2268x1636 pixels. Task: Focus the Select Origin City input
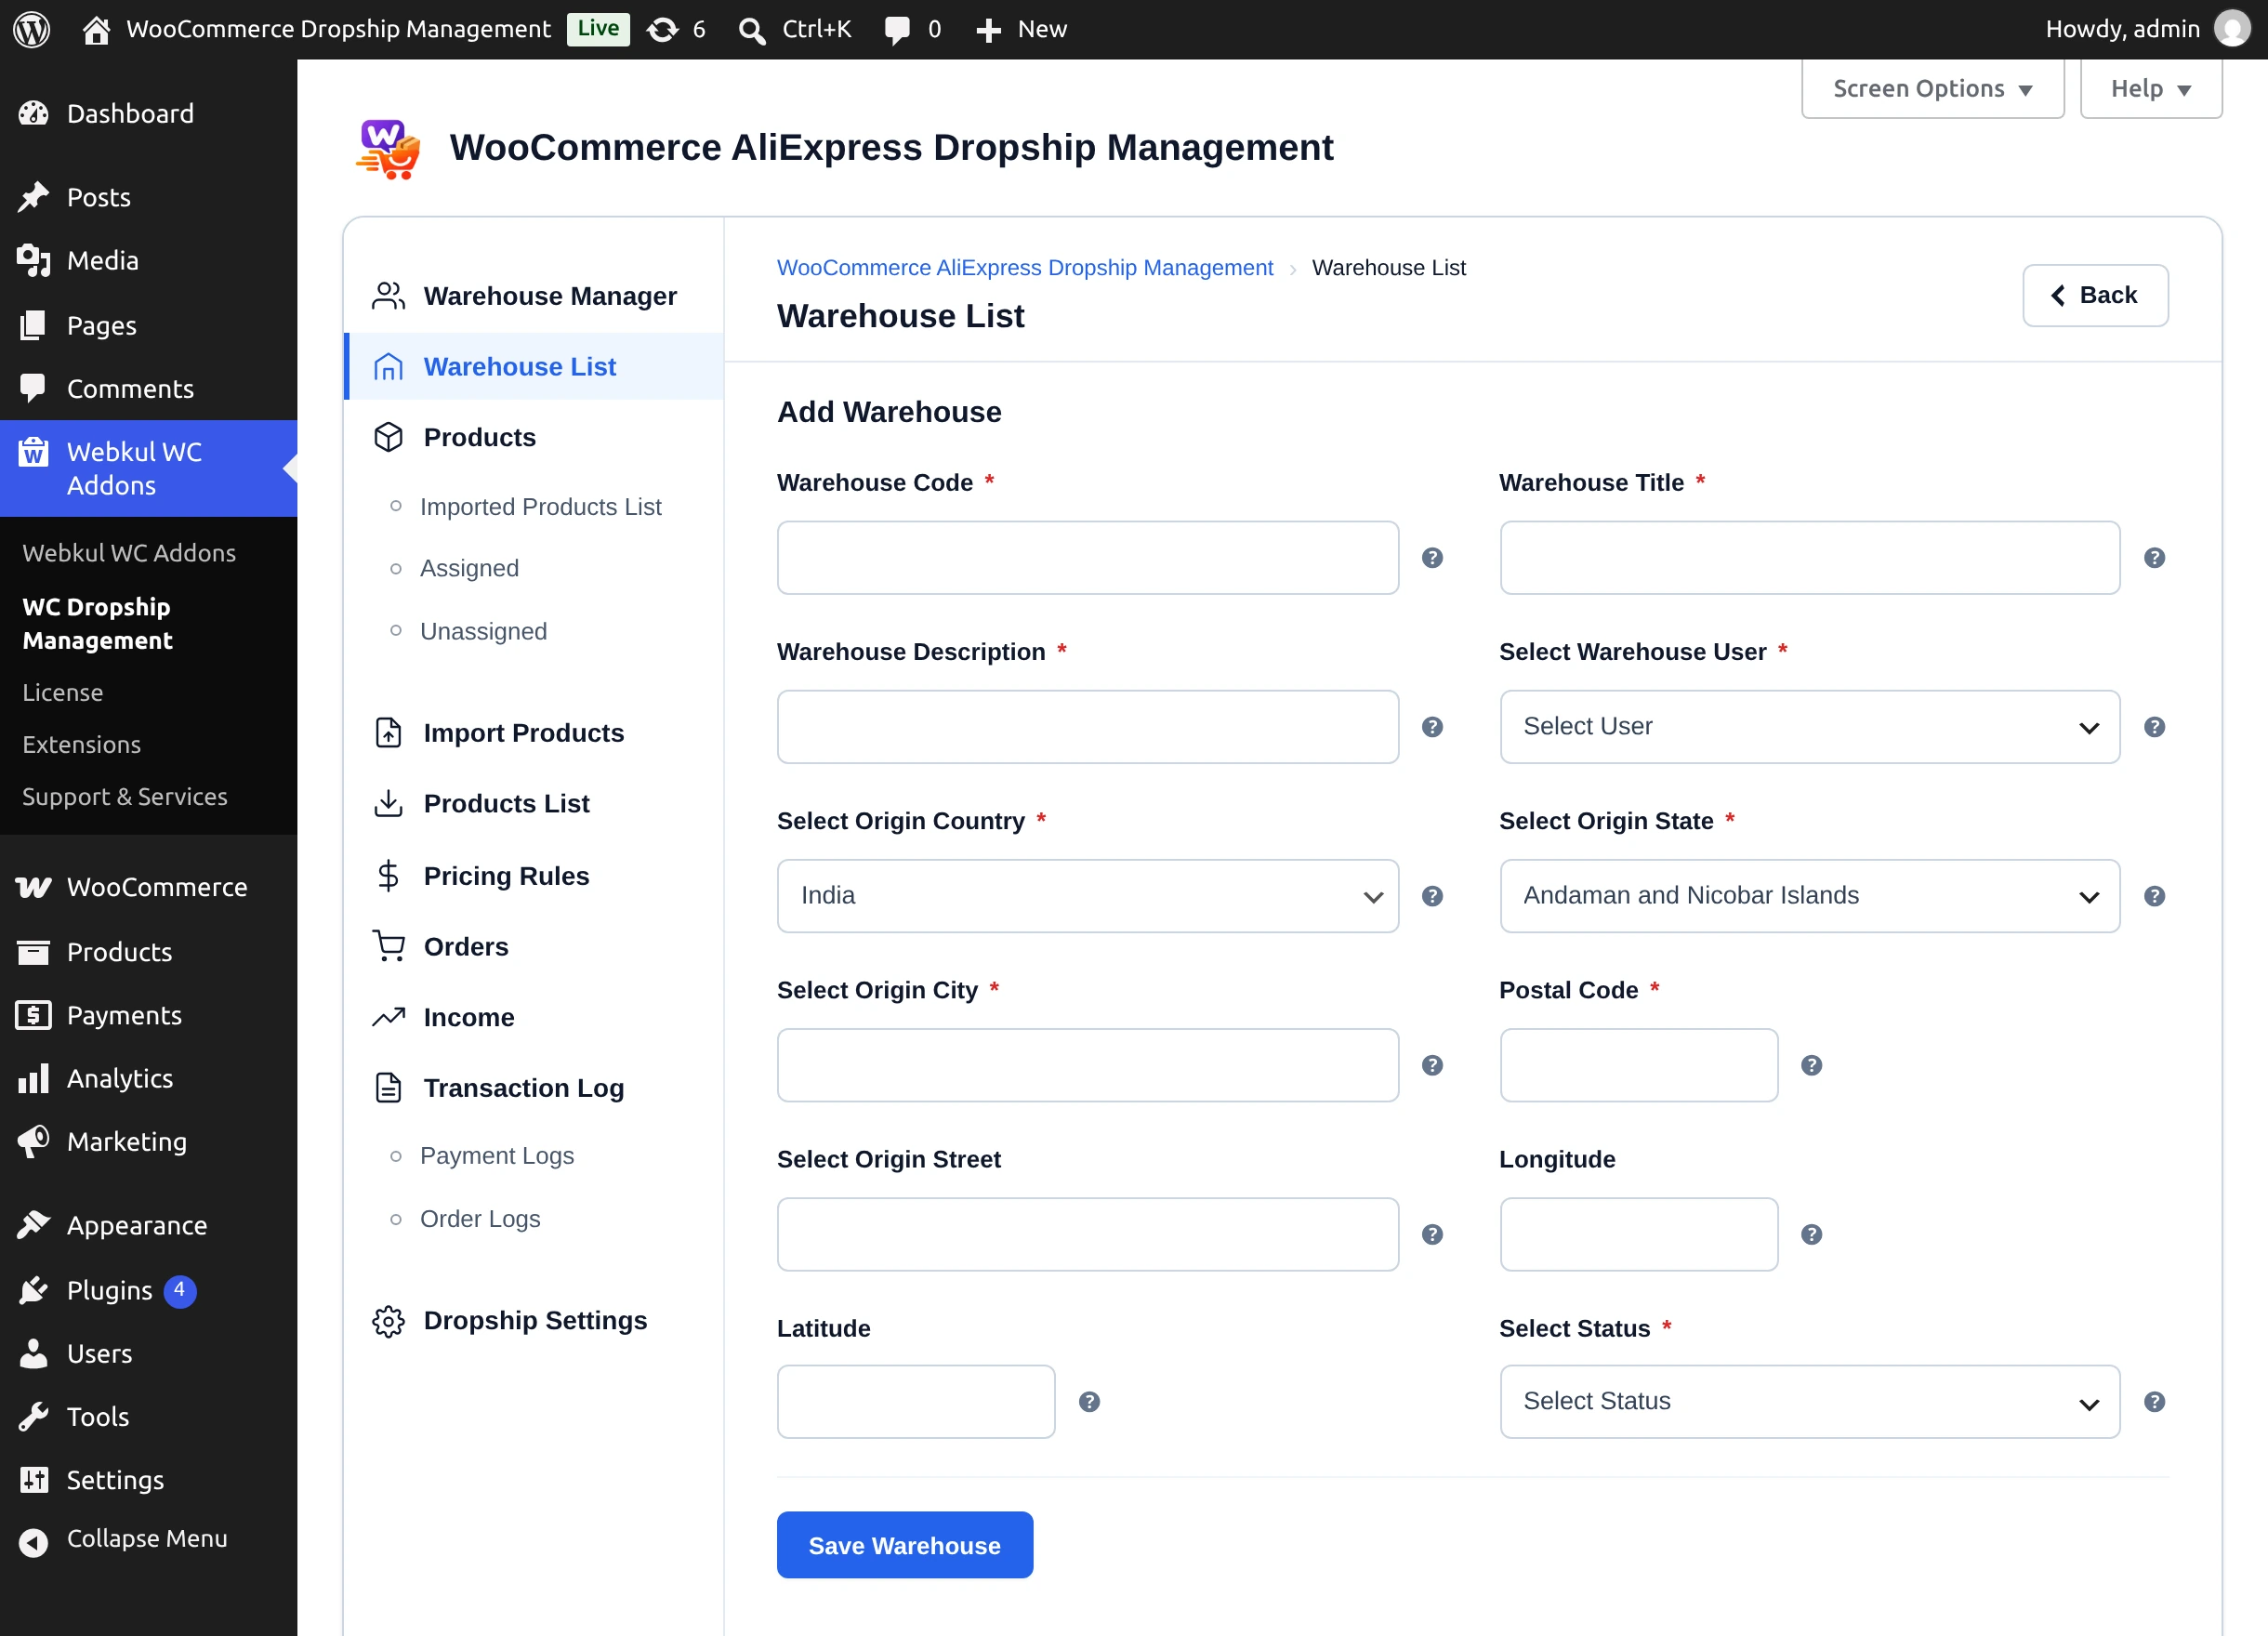click(1087, 1065)
